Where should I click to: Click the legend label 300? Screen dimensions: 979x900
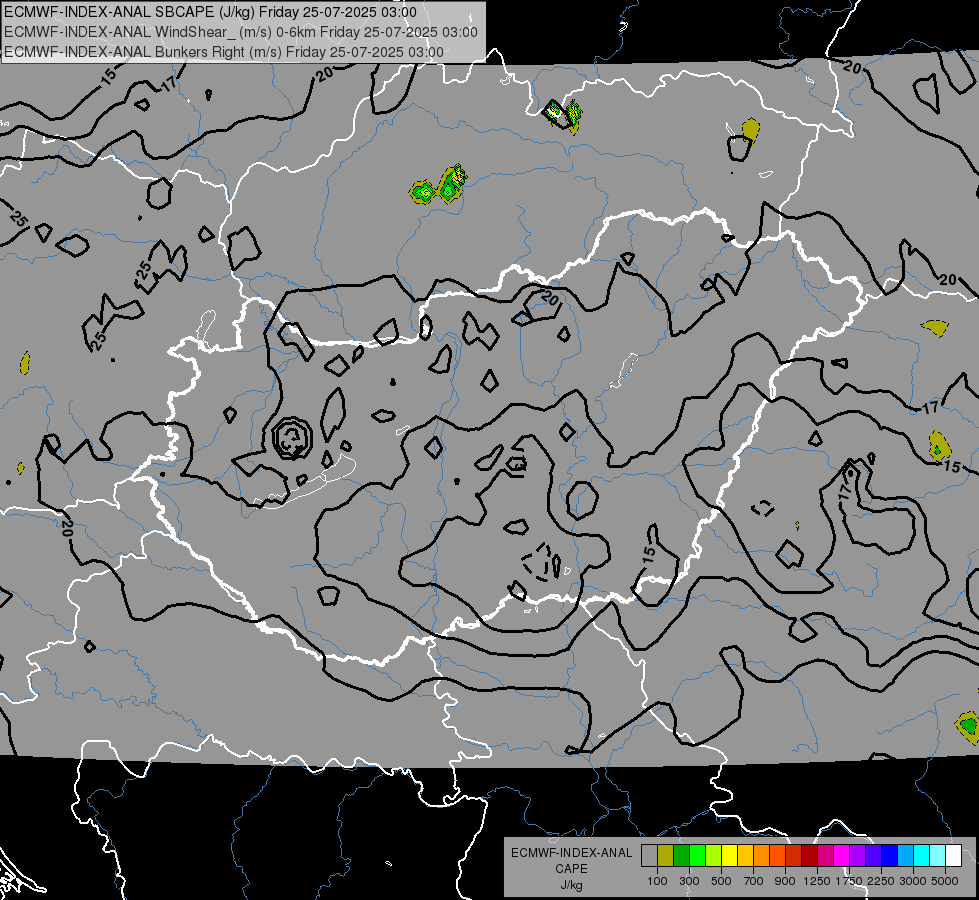pyautogui.click(x=689, y=881)
